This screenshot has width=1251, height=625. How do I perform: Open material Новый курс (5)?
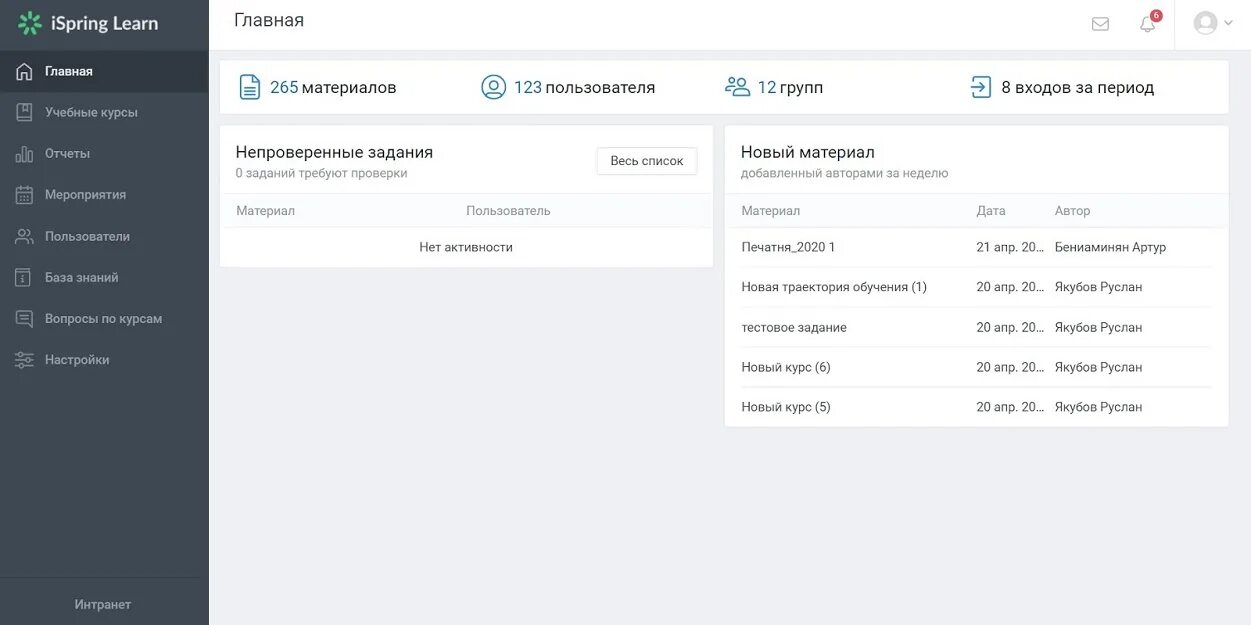786,407
